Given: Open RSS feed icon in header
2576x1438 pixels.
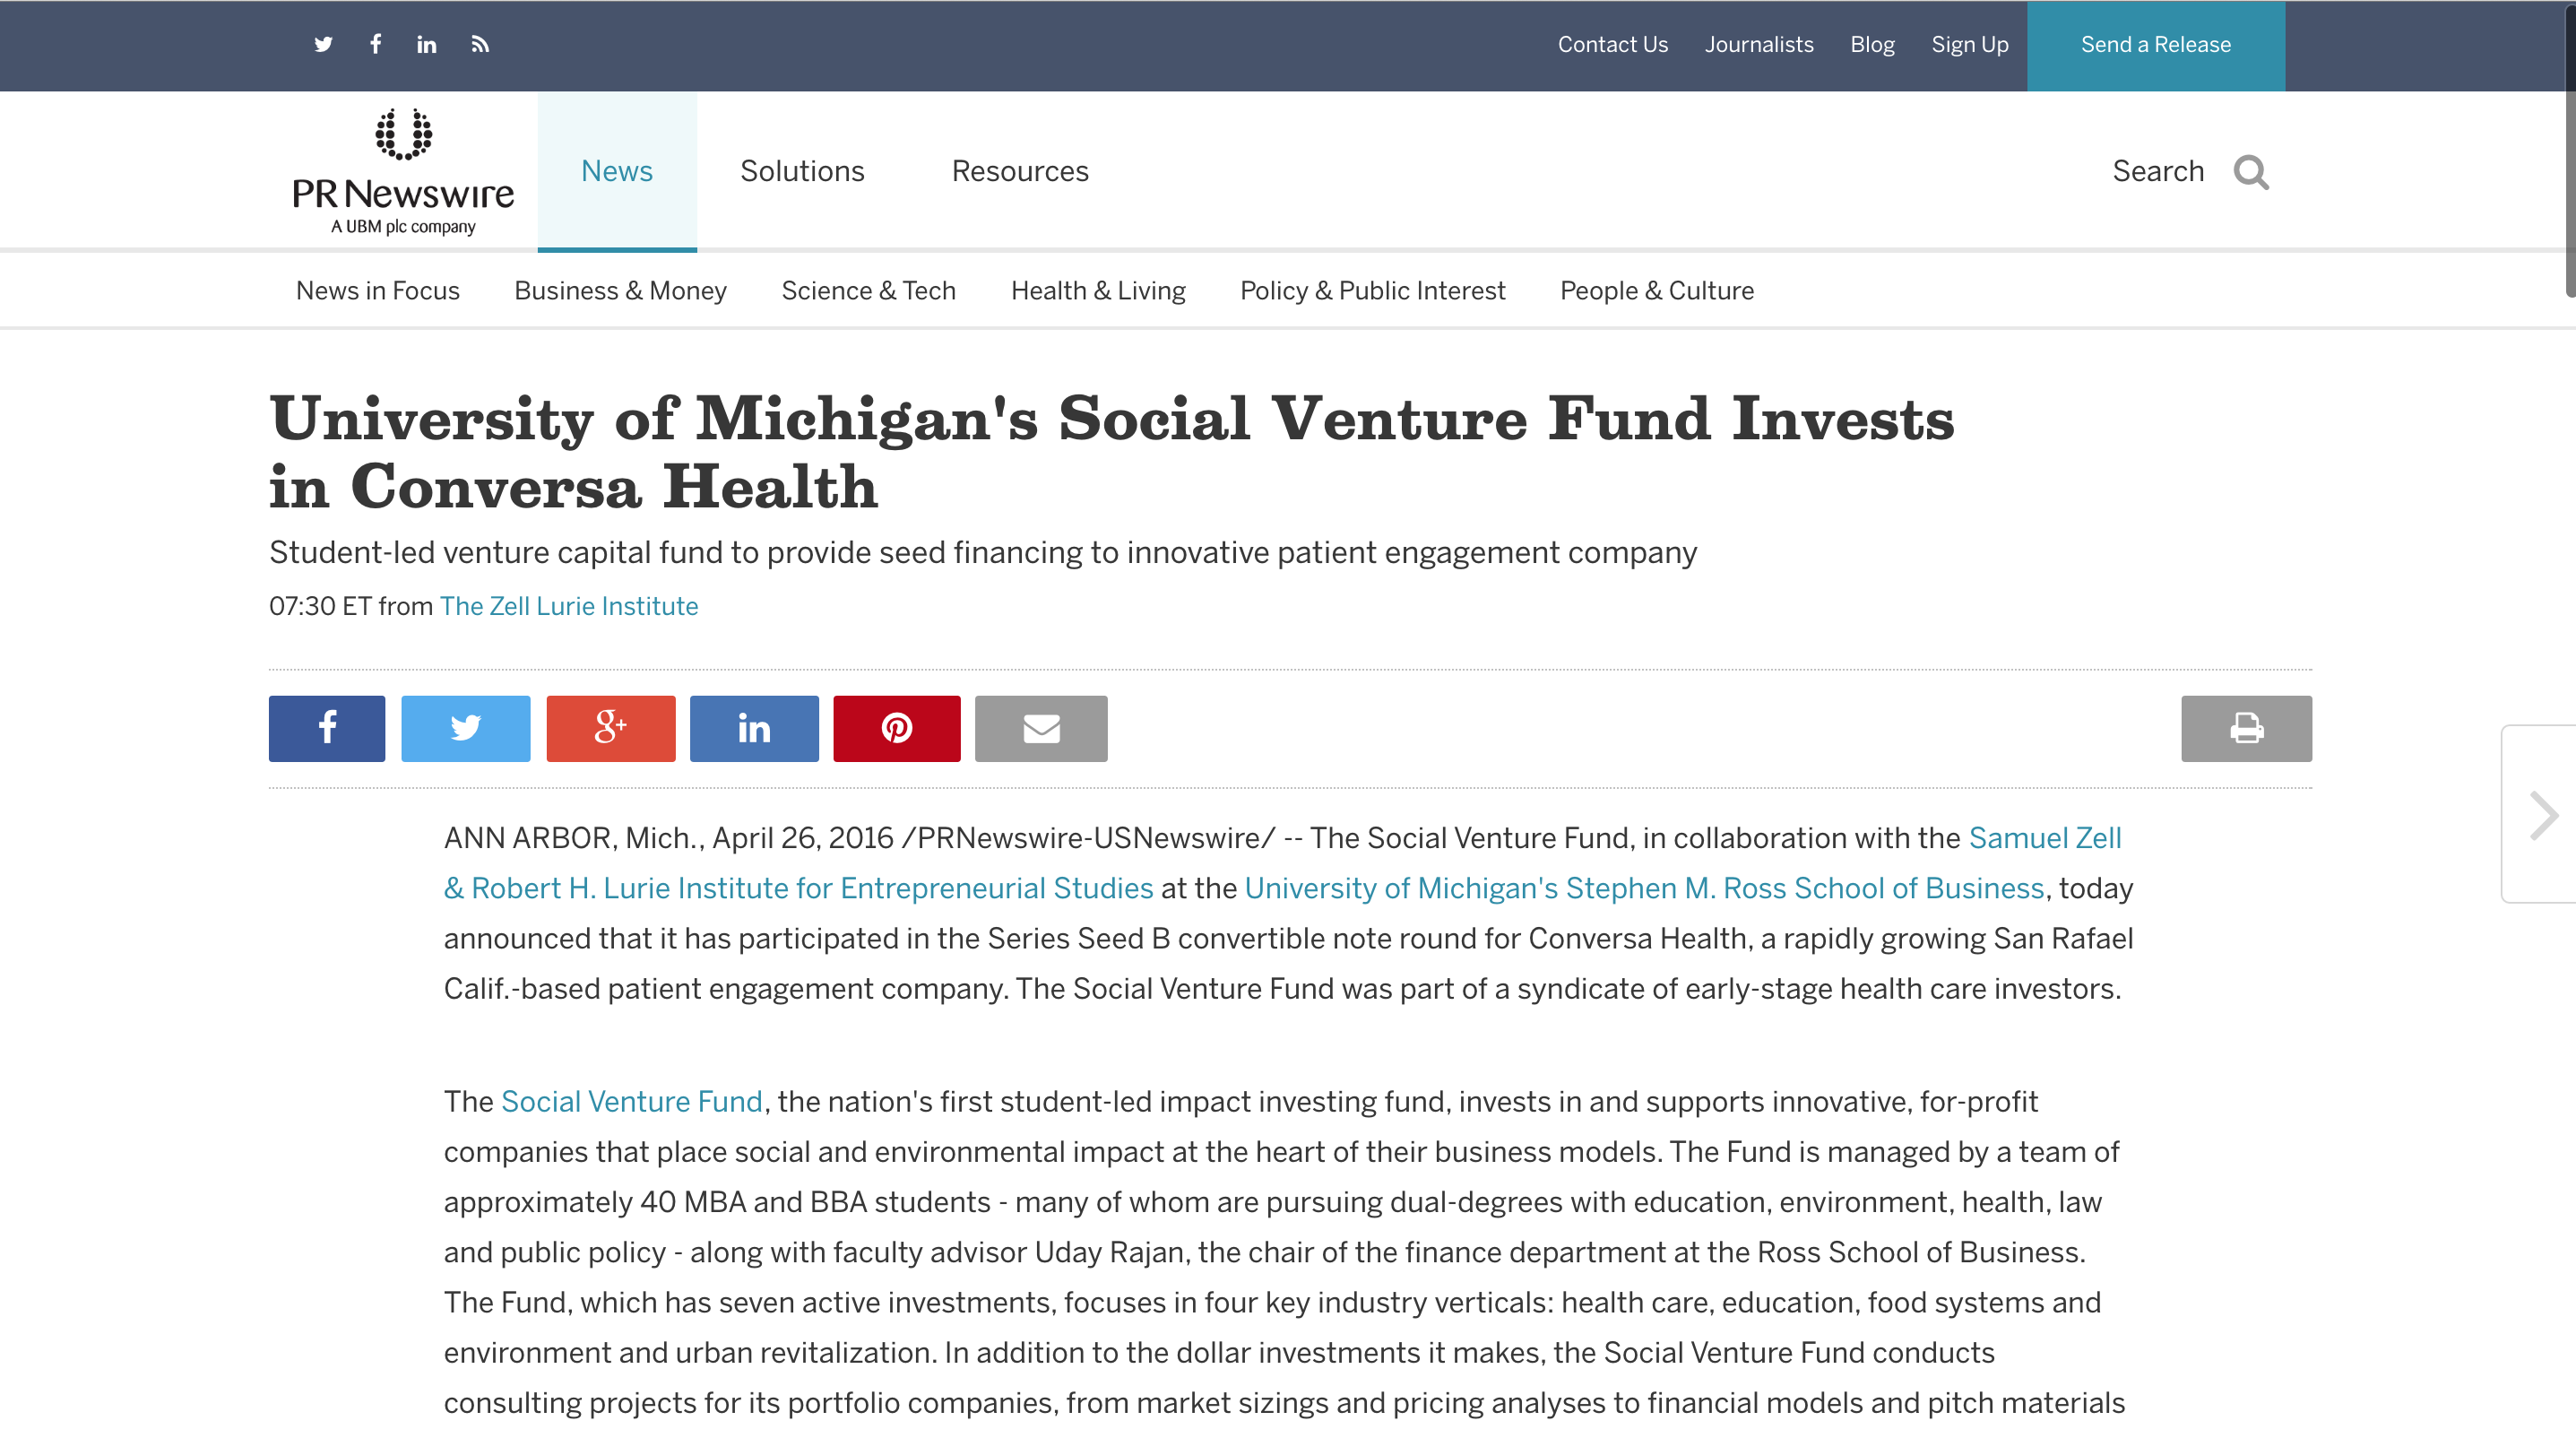Looking at the screenshot, I should point(480,44).
